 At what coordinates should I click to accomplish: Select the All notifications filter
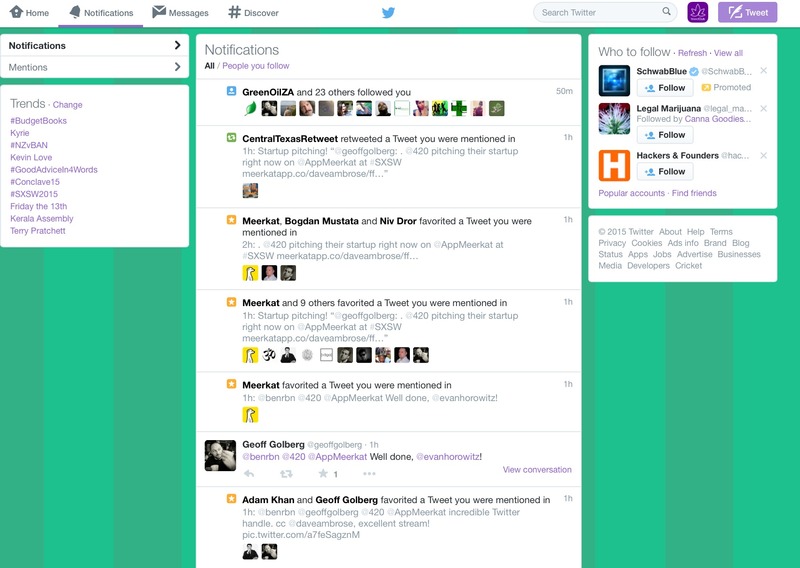[209, 66]
